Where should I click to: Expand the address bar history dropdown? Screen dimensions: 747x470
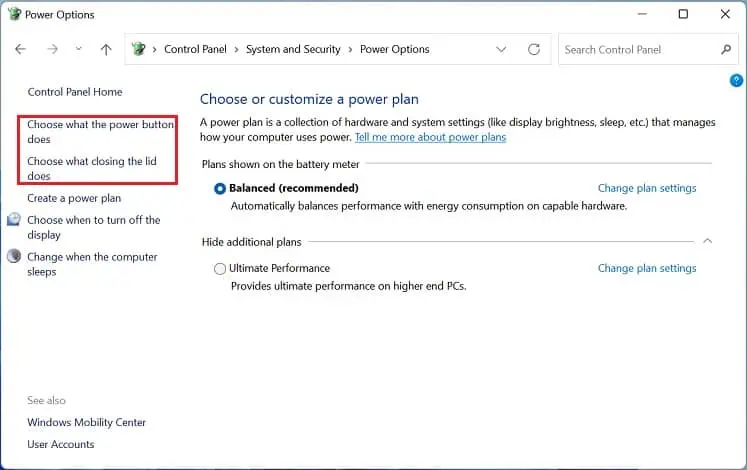(x=502, y=49)
